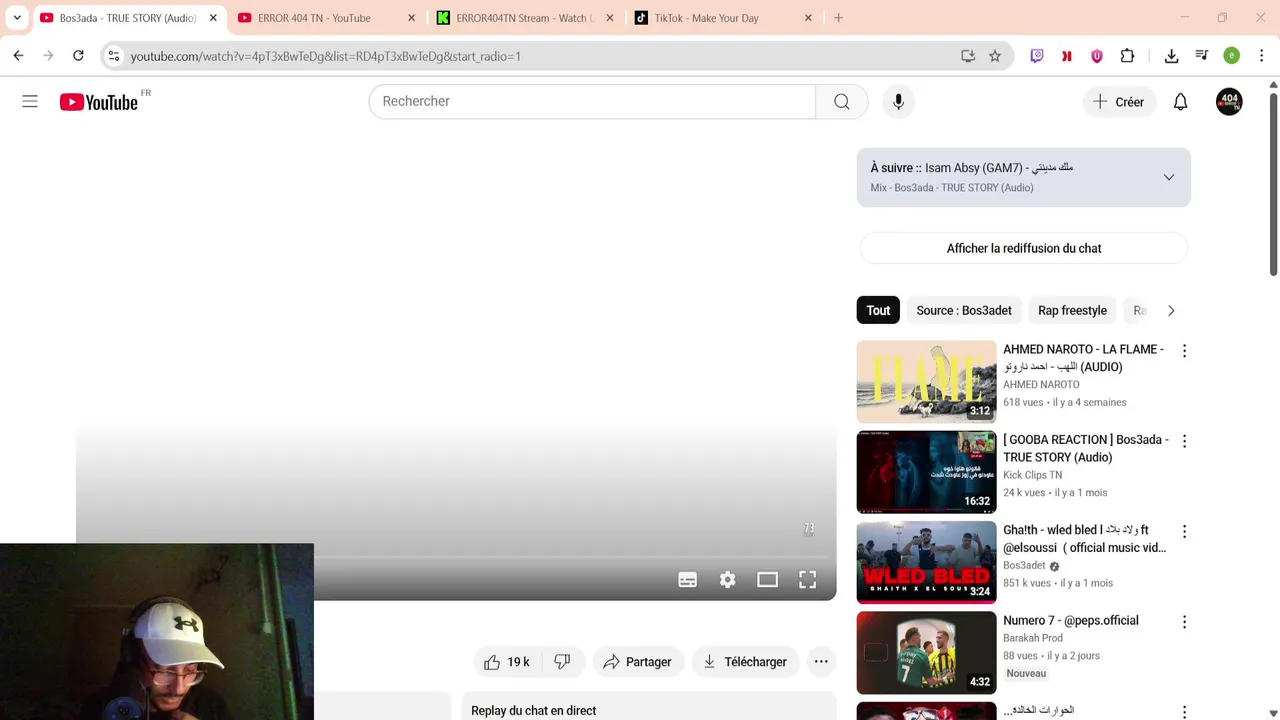This screenshot has width=1280, height=720.
Task: Open browser downloads
Action: 1171,56
